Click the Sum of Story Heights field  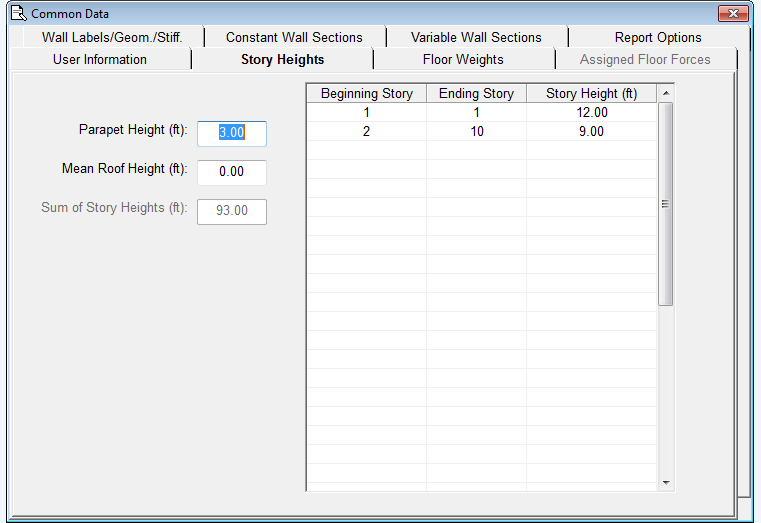coord(232,211)
